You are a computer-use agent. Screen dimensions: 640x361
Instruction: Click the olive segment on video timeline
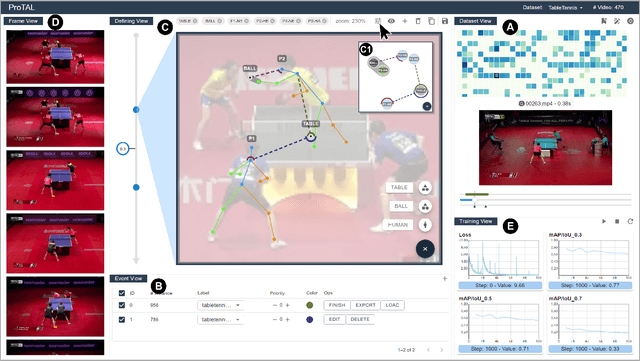pyautogui.click(x=477, y=194)
